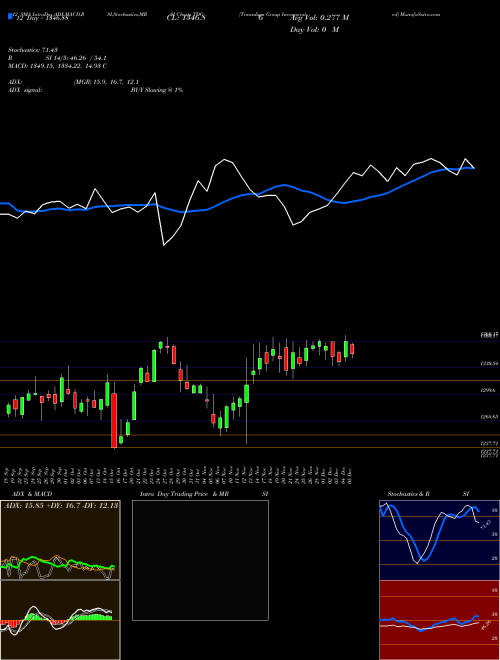Click the 'Intra Day Trading Price & MRSI' title
This screenshot has height=660, width=500.
(x=204, y=494)
